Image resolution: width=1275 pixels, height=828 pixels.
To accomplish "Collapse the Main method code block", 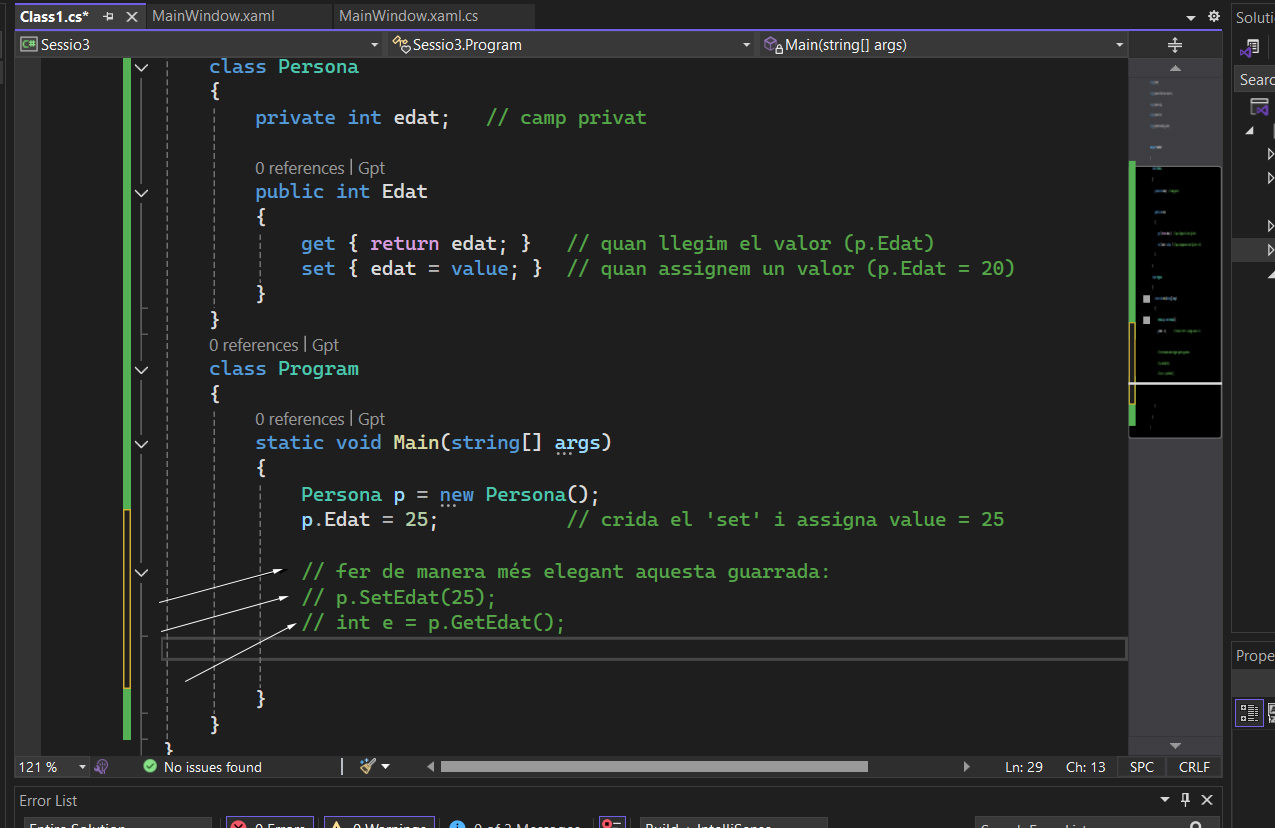I will (x=141, y=443).
